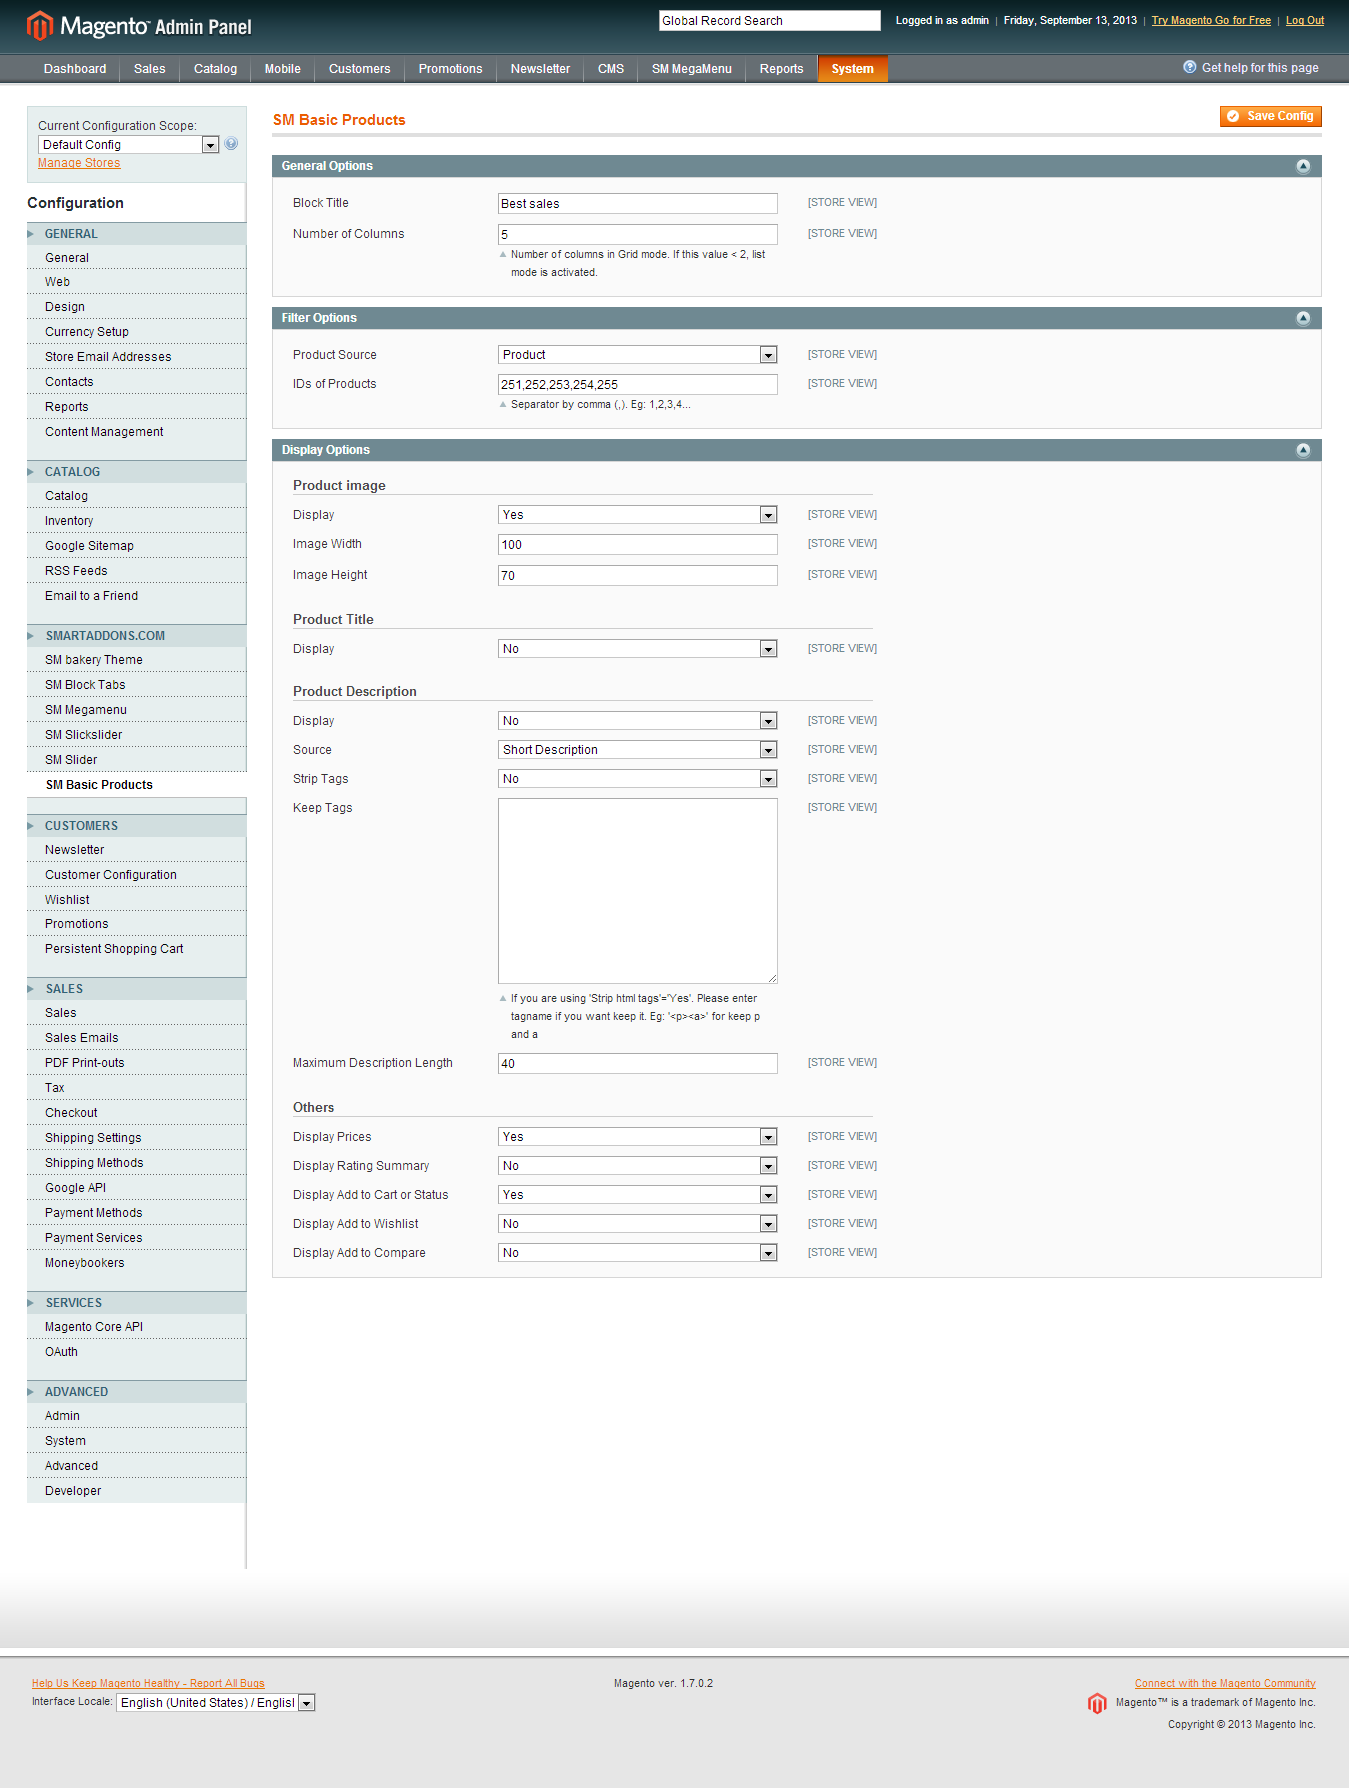The width and height of the screenshot is (1349, 1788).
Task: Follow the Manage Stores link
Action: click(x=79, y=163)
